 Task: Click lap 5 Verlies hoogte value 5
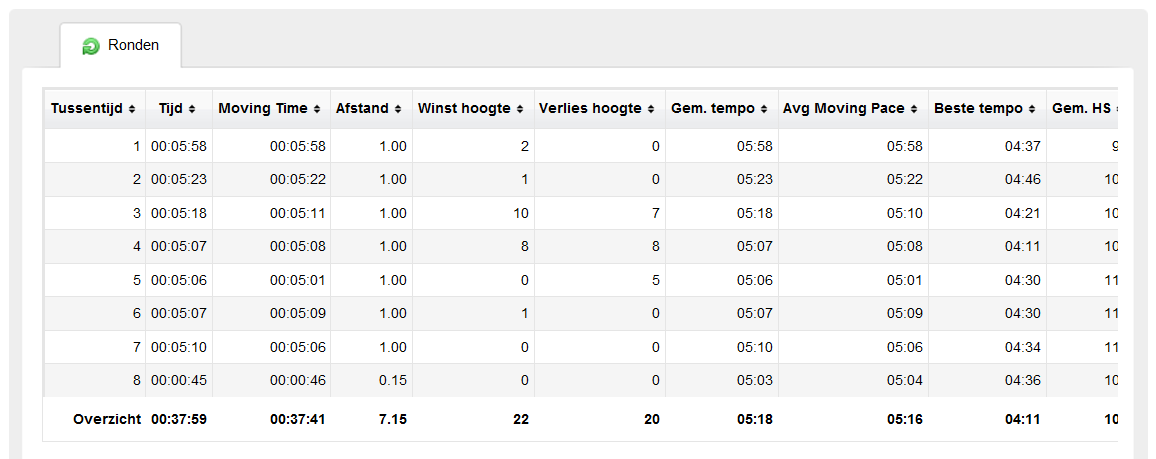[655, 280]
